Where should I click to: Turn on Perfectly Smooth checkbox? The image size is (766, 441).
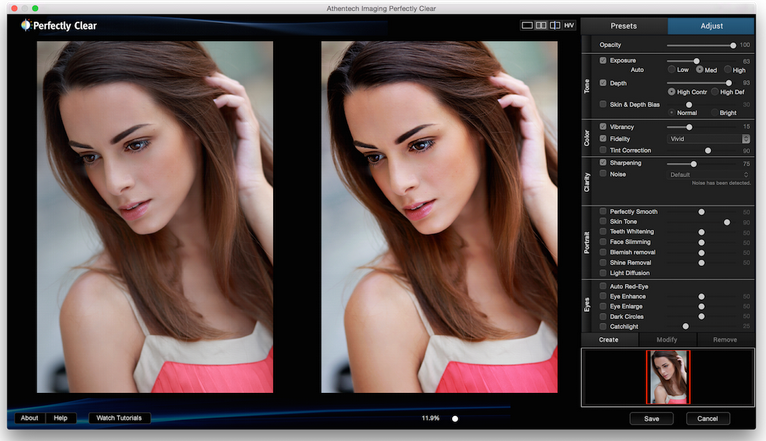[602, 212]
